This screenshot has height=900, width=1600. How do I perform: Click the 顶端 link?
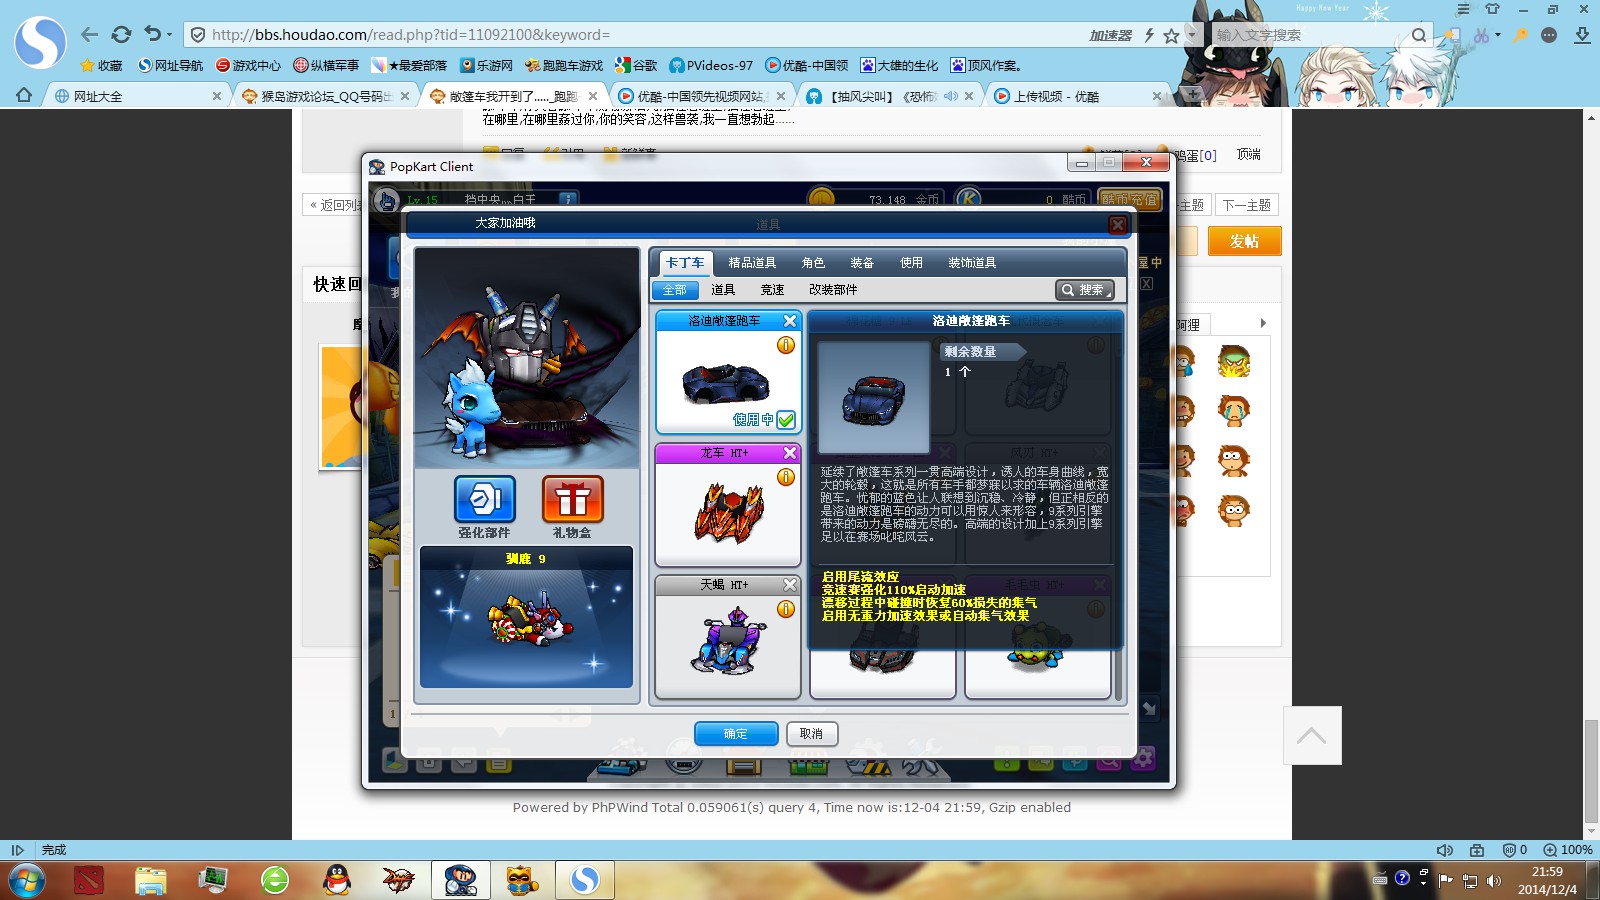(x=1249, y=154)
